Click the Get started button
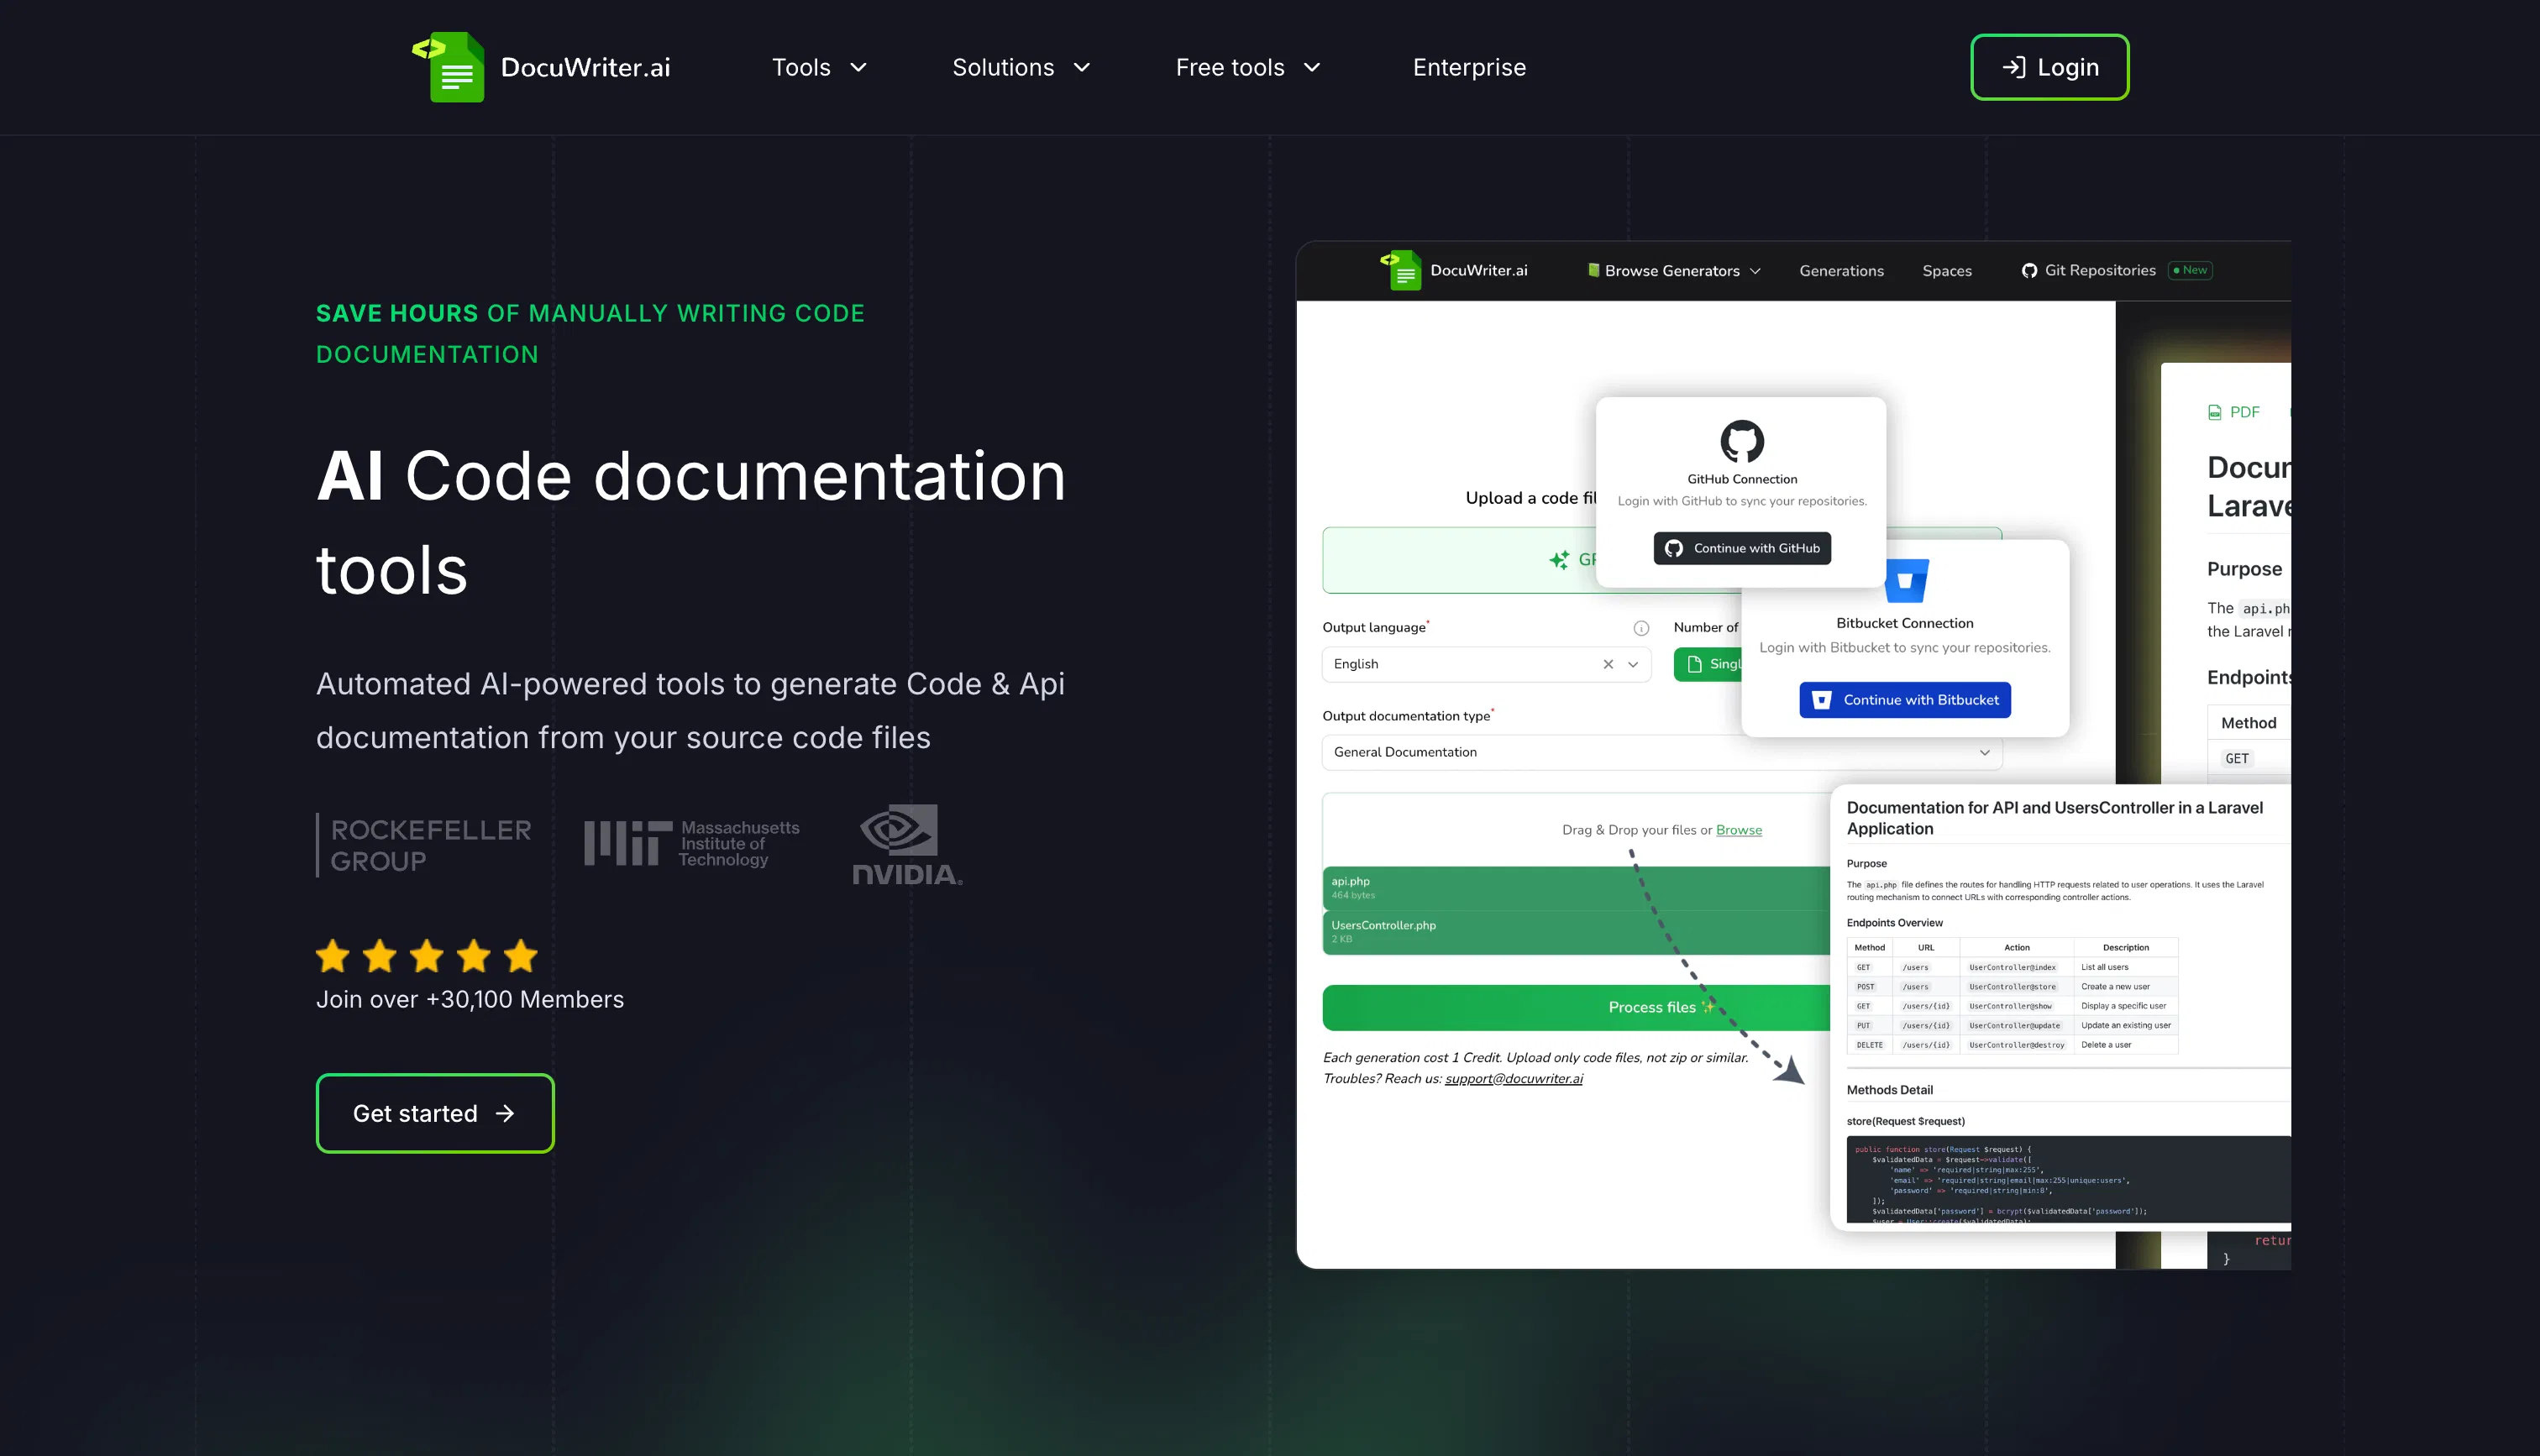This screenshot has width=2540, height=1456. coord(434,1112)
